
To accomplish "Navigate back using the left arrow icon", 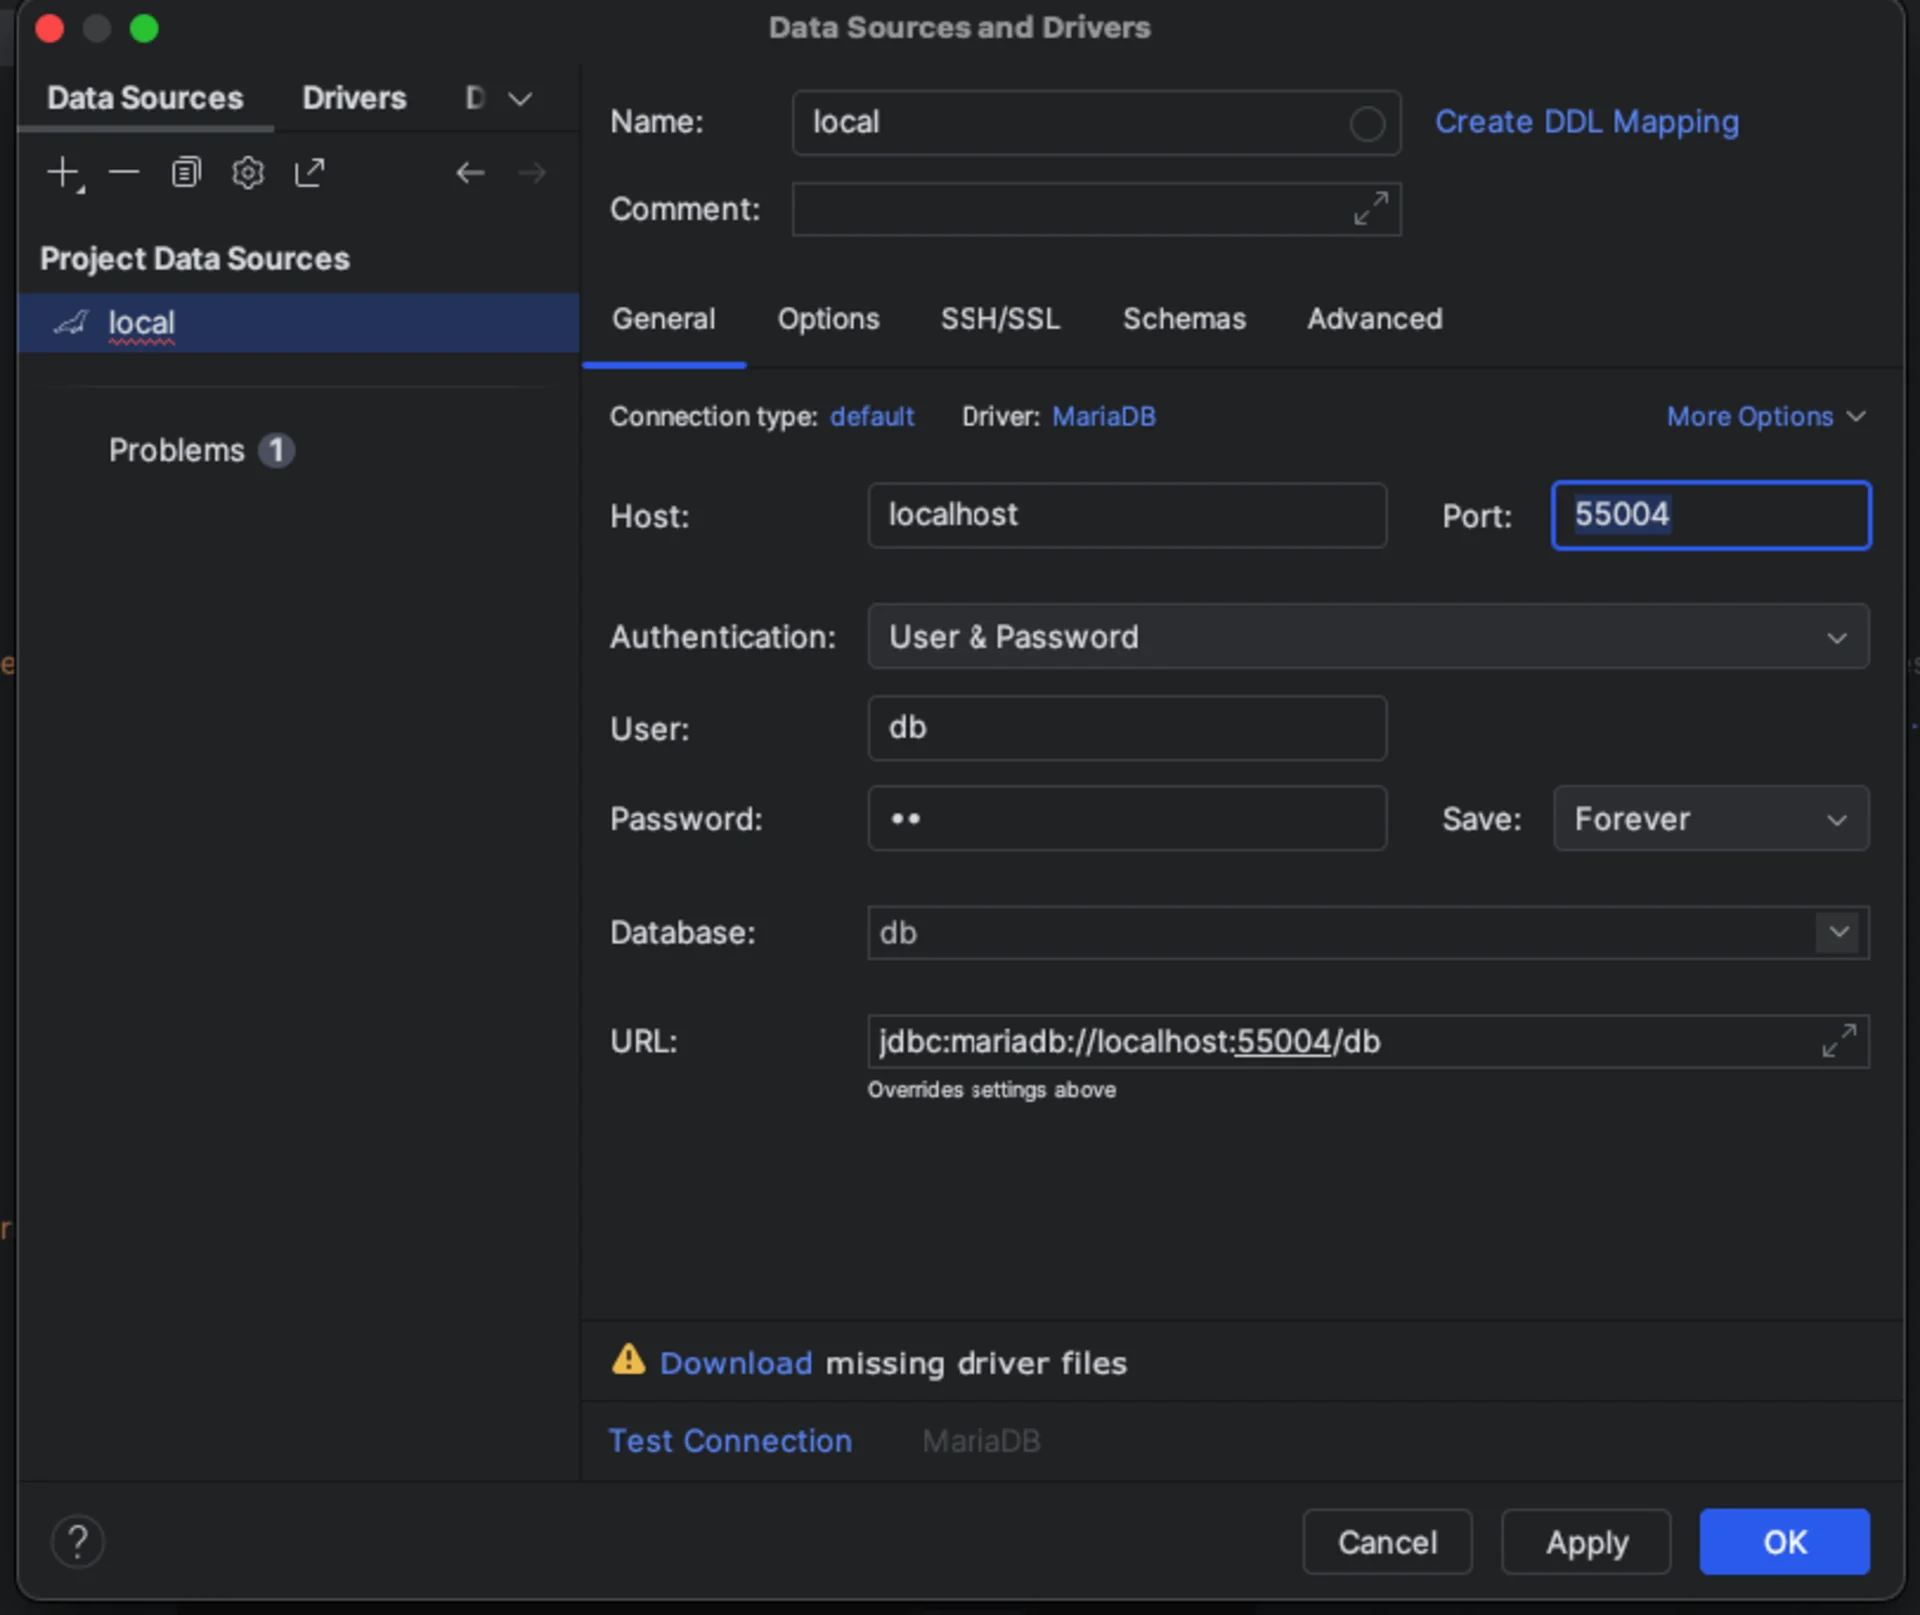I will 470,172.
